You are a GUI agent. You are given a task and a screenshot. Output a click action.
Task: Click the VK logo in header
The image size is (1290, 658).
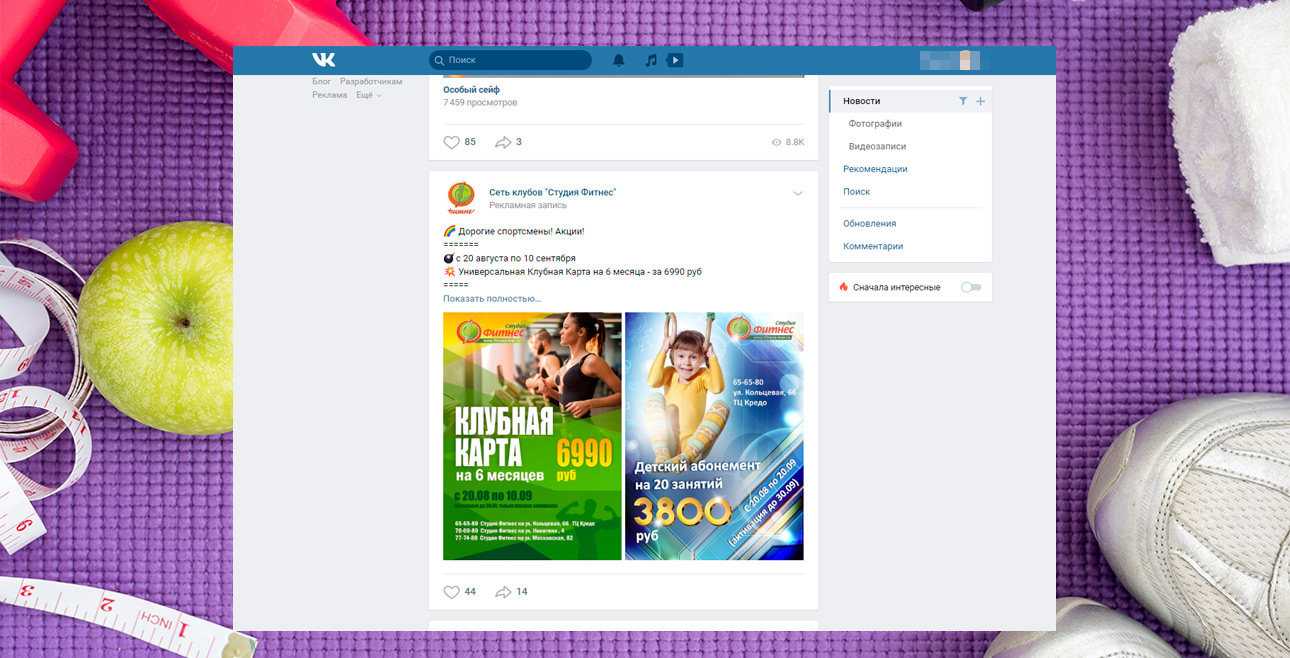tap(323, 60)
